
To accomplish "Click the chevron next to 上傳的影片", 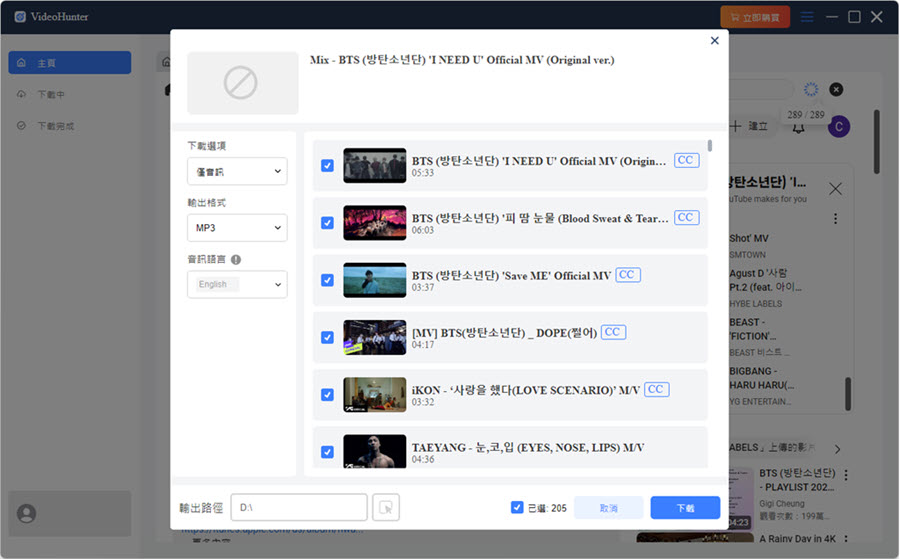I will click(837, 449).
